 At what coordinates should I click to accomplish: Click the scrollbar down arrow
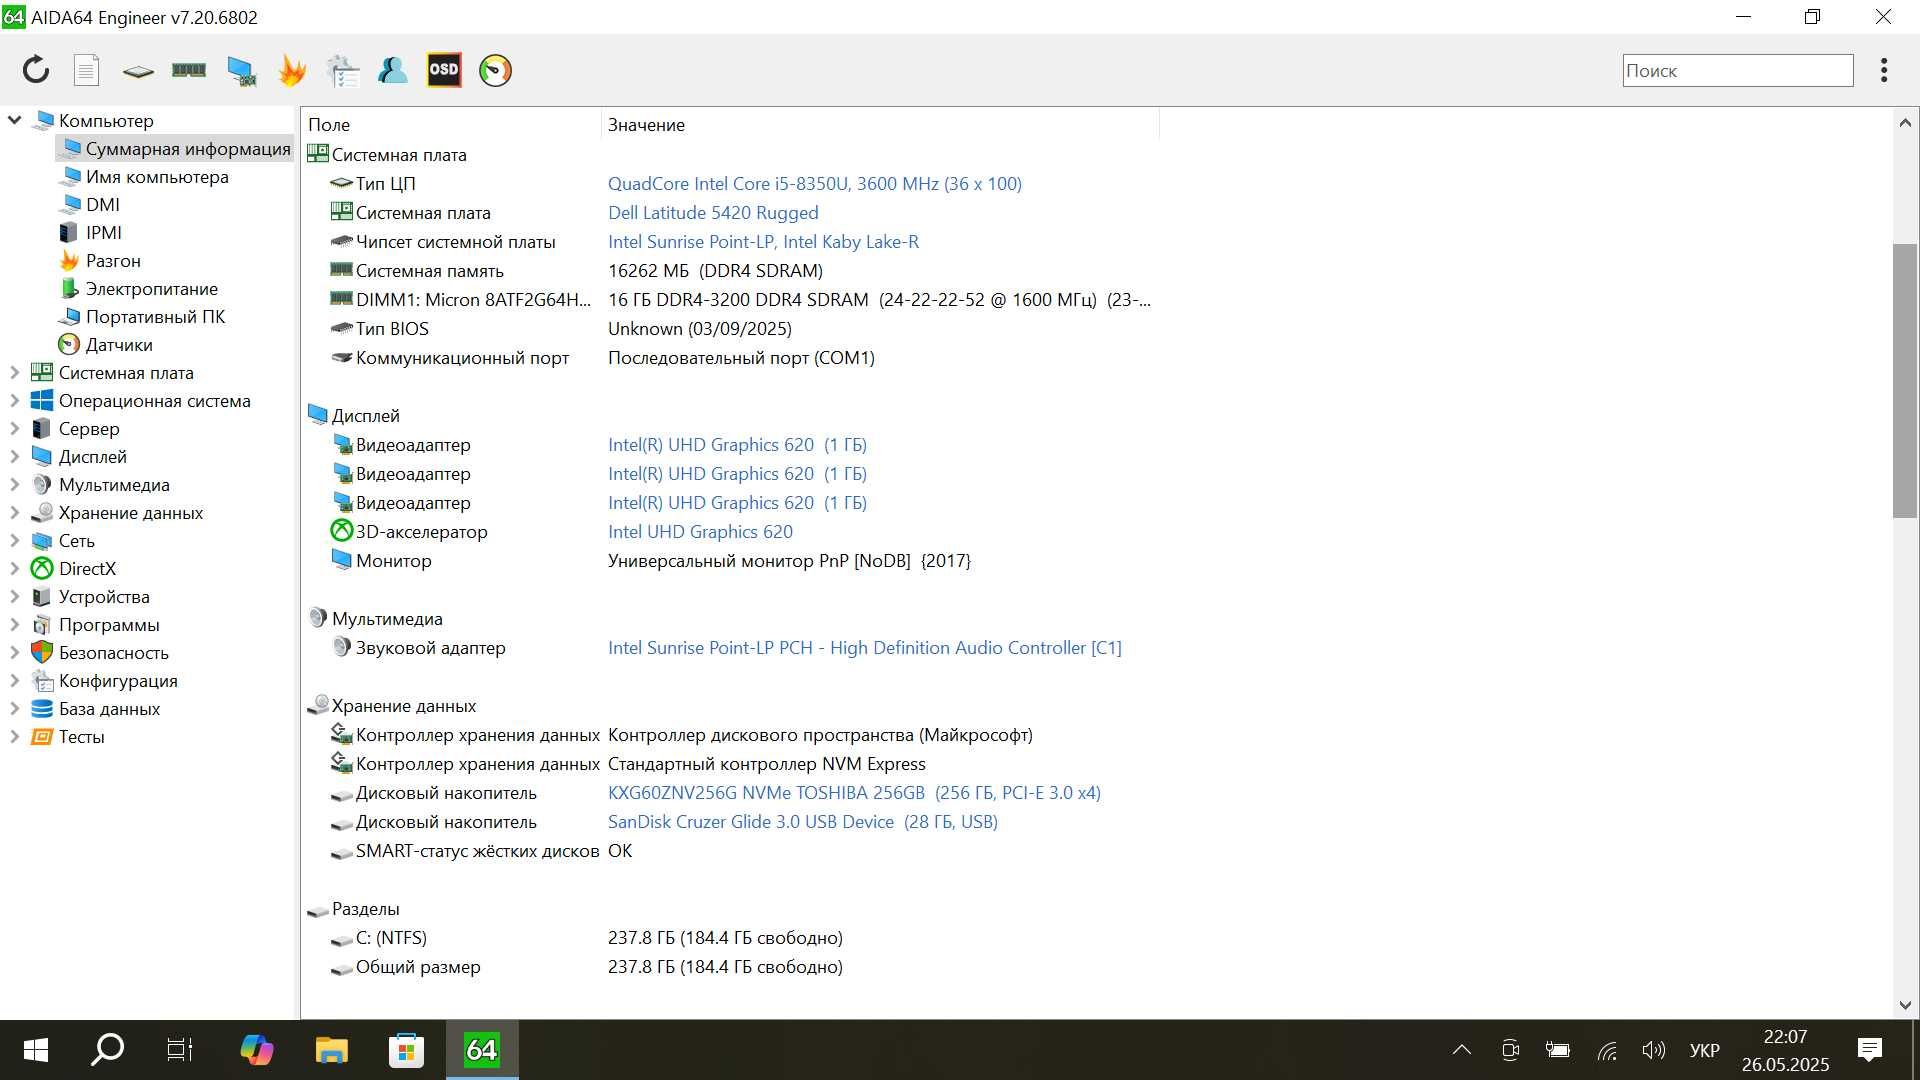click(x=1904, y=1005)
